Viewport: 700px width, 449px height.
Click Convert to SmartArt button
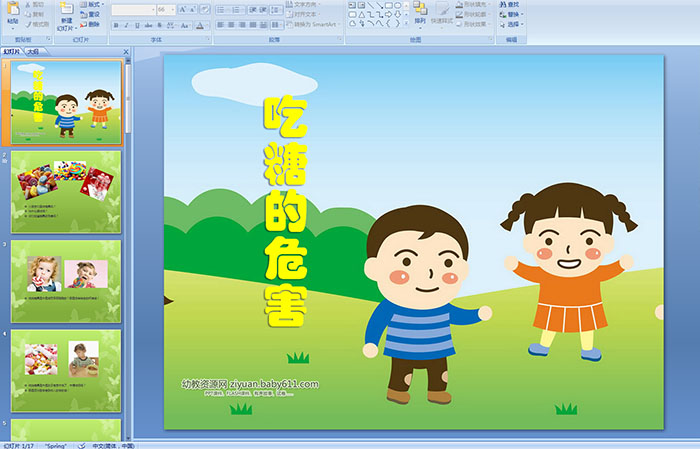313,25
